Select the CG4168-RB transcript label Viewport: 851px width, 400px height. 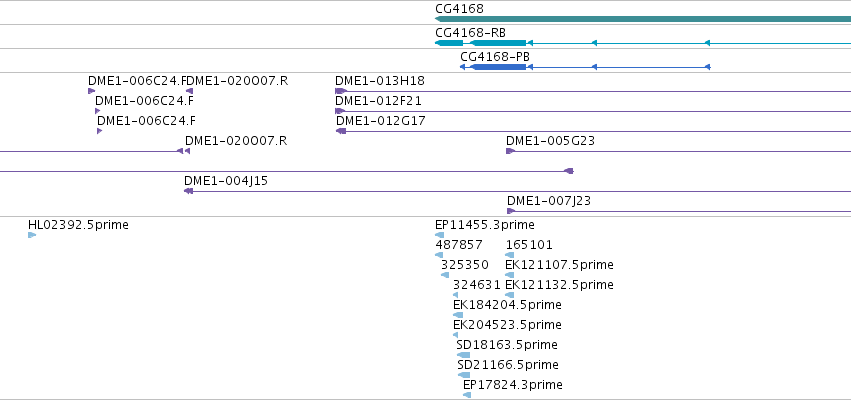[470, 33]
